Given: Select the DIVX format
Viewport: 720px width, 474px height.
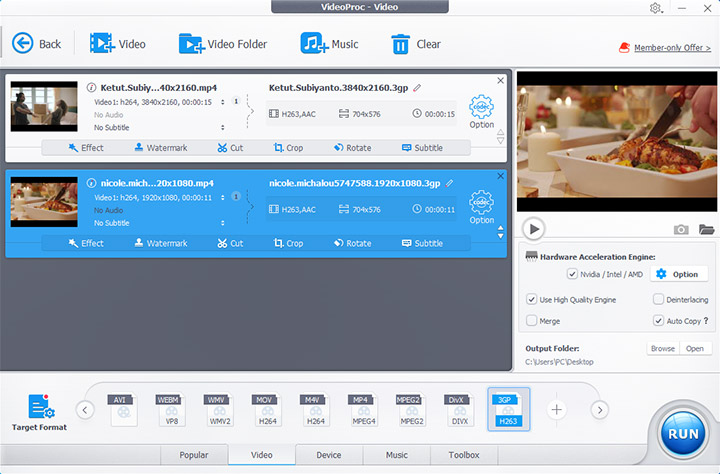Looking at the screenshot, I should pyautogui.click(x=459, y=409).
